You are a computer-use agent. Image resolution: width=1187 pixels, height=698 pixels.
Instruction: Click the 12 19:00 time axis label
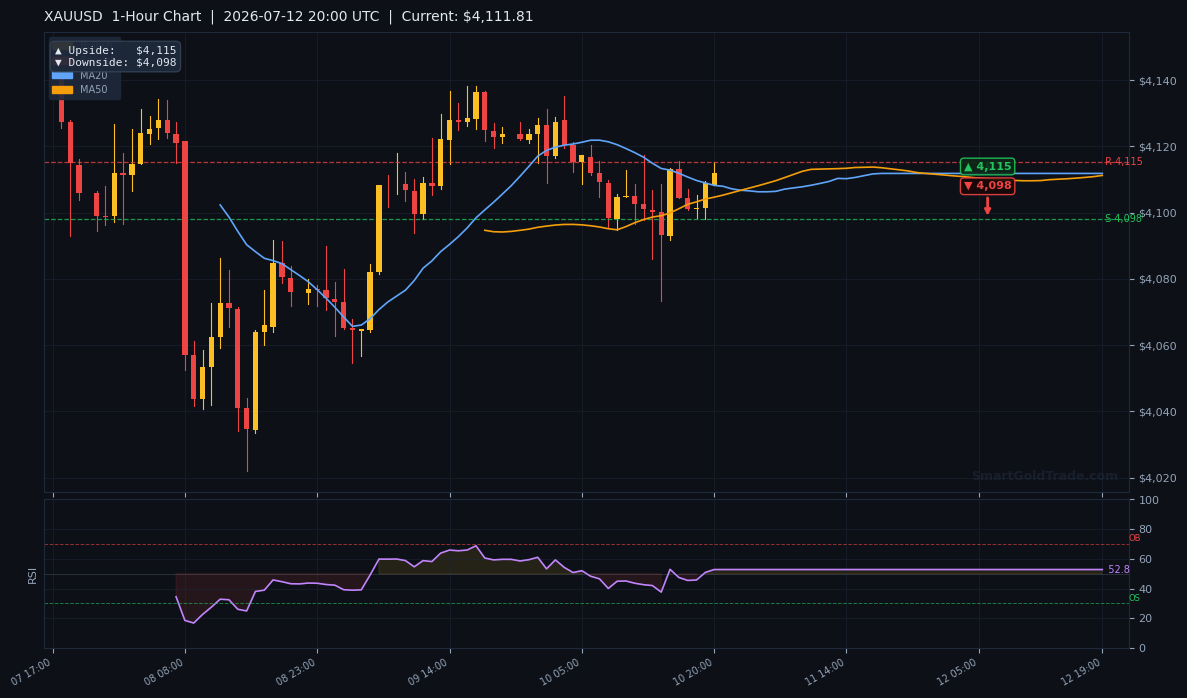[x=1080, y=672]
